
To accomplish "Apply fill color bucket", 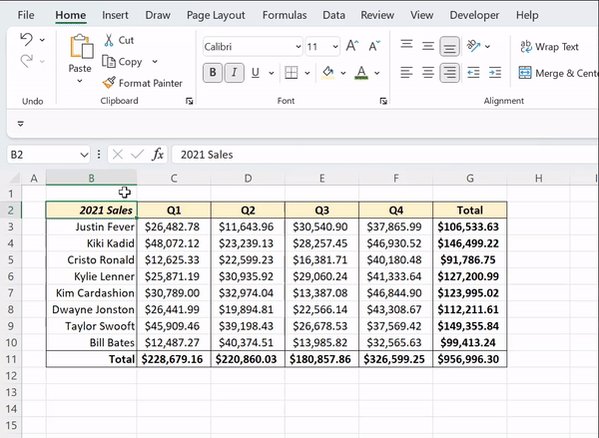I will (328, 73).
